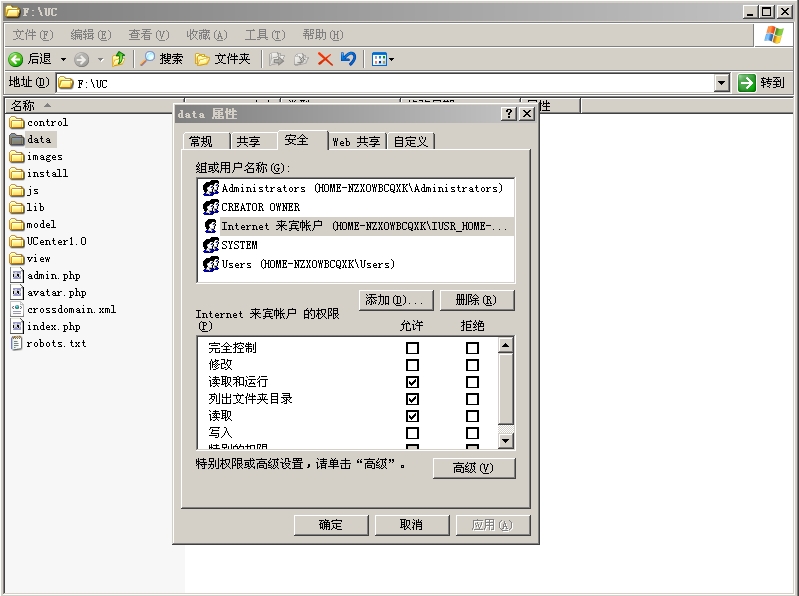The width and height of the screenshot is (799, 596).
Task: Check Allow for Modify (修改)
Action: tap(412, 365)
